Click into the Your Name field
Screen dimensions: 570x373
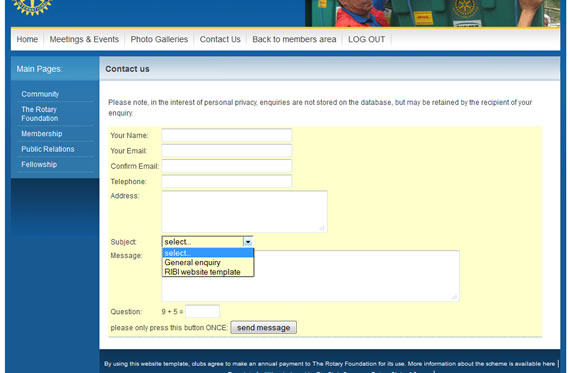click(x=226, y=135)
